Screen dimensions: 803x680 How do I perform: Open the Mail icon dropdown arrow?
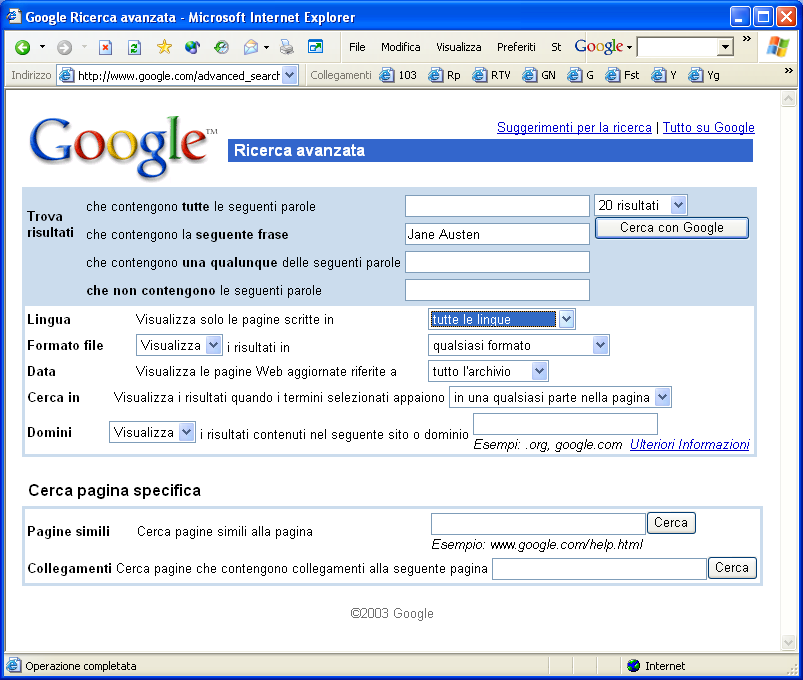(x=266, y=47)
